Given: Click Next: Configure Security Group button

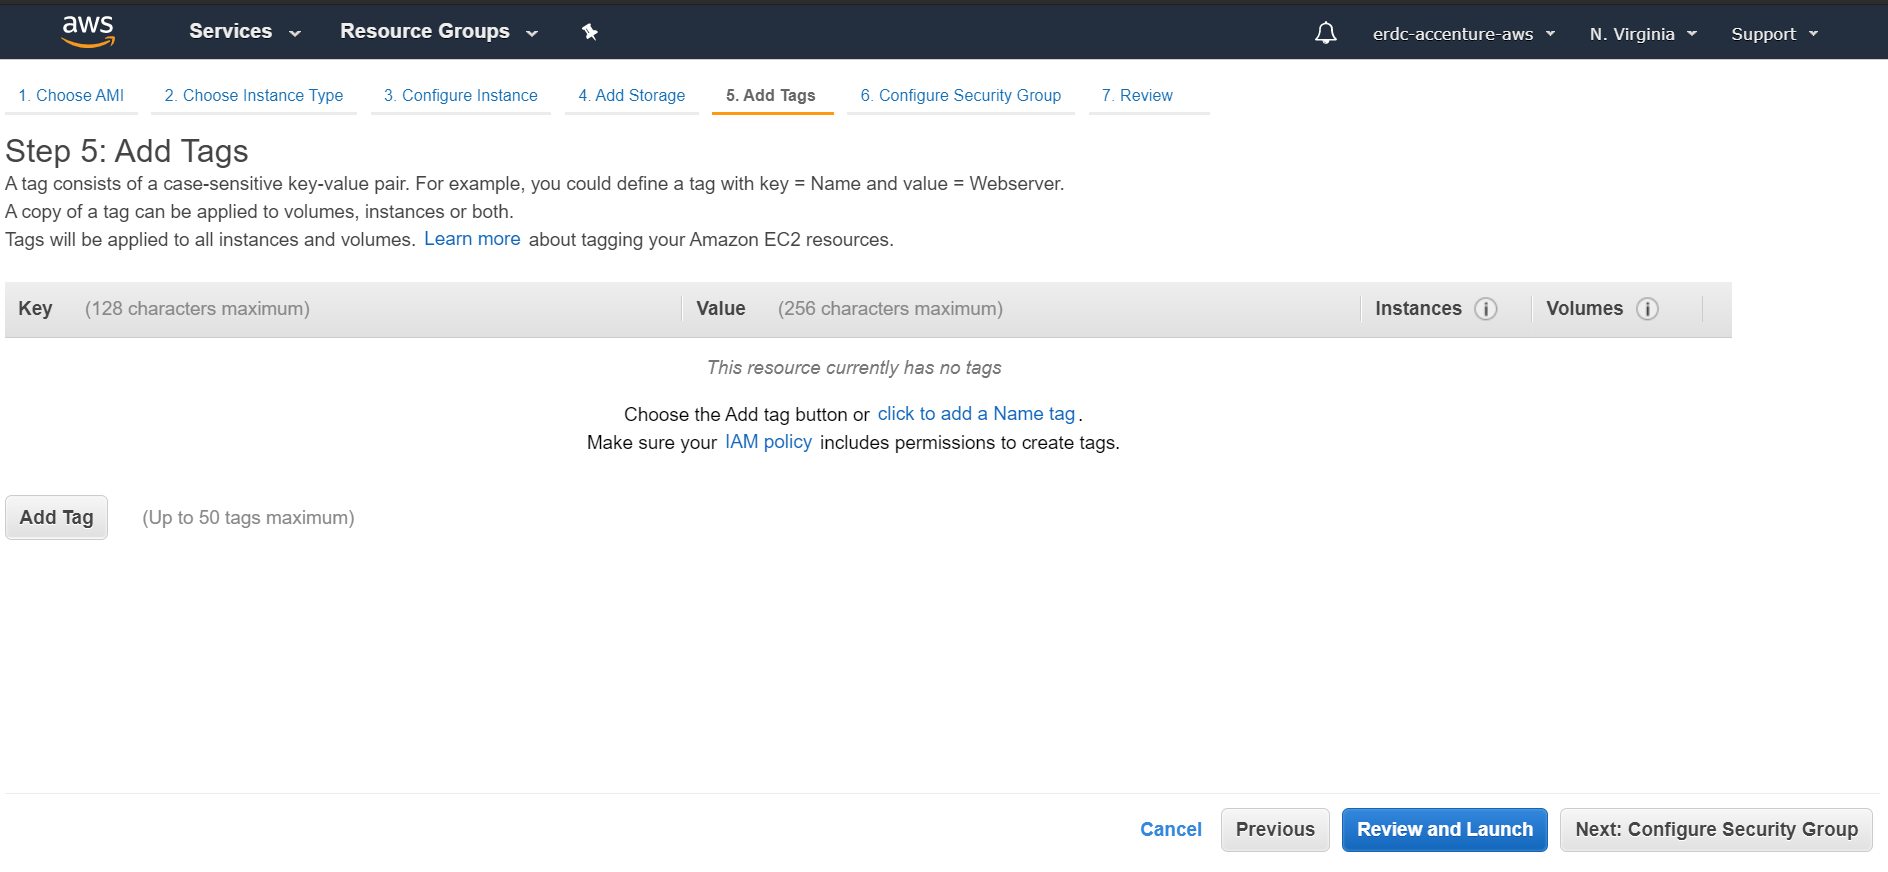Looking at the screenshot, I should click(x=1716, y=830).
